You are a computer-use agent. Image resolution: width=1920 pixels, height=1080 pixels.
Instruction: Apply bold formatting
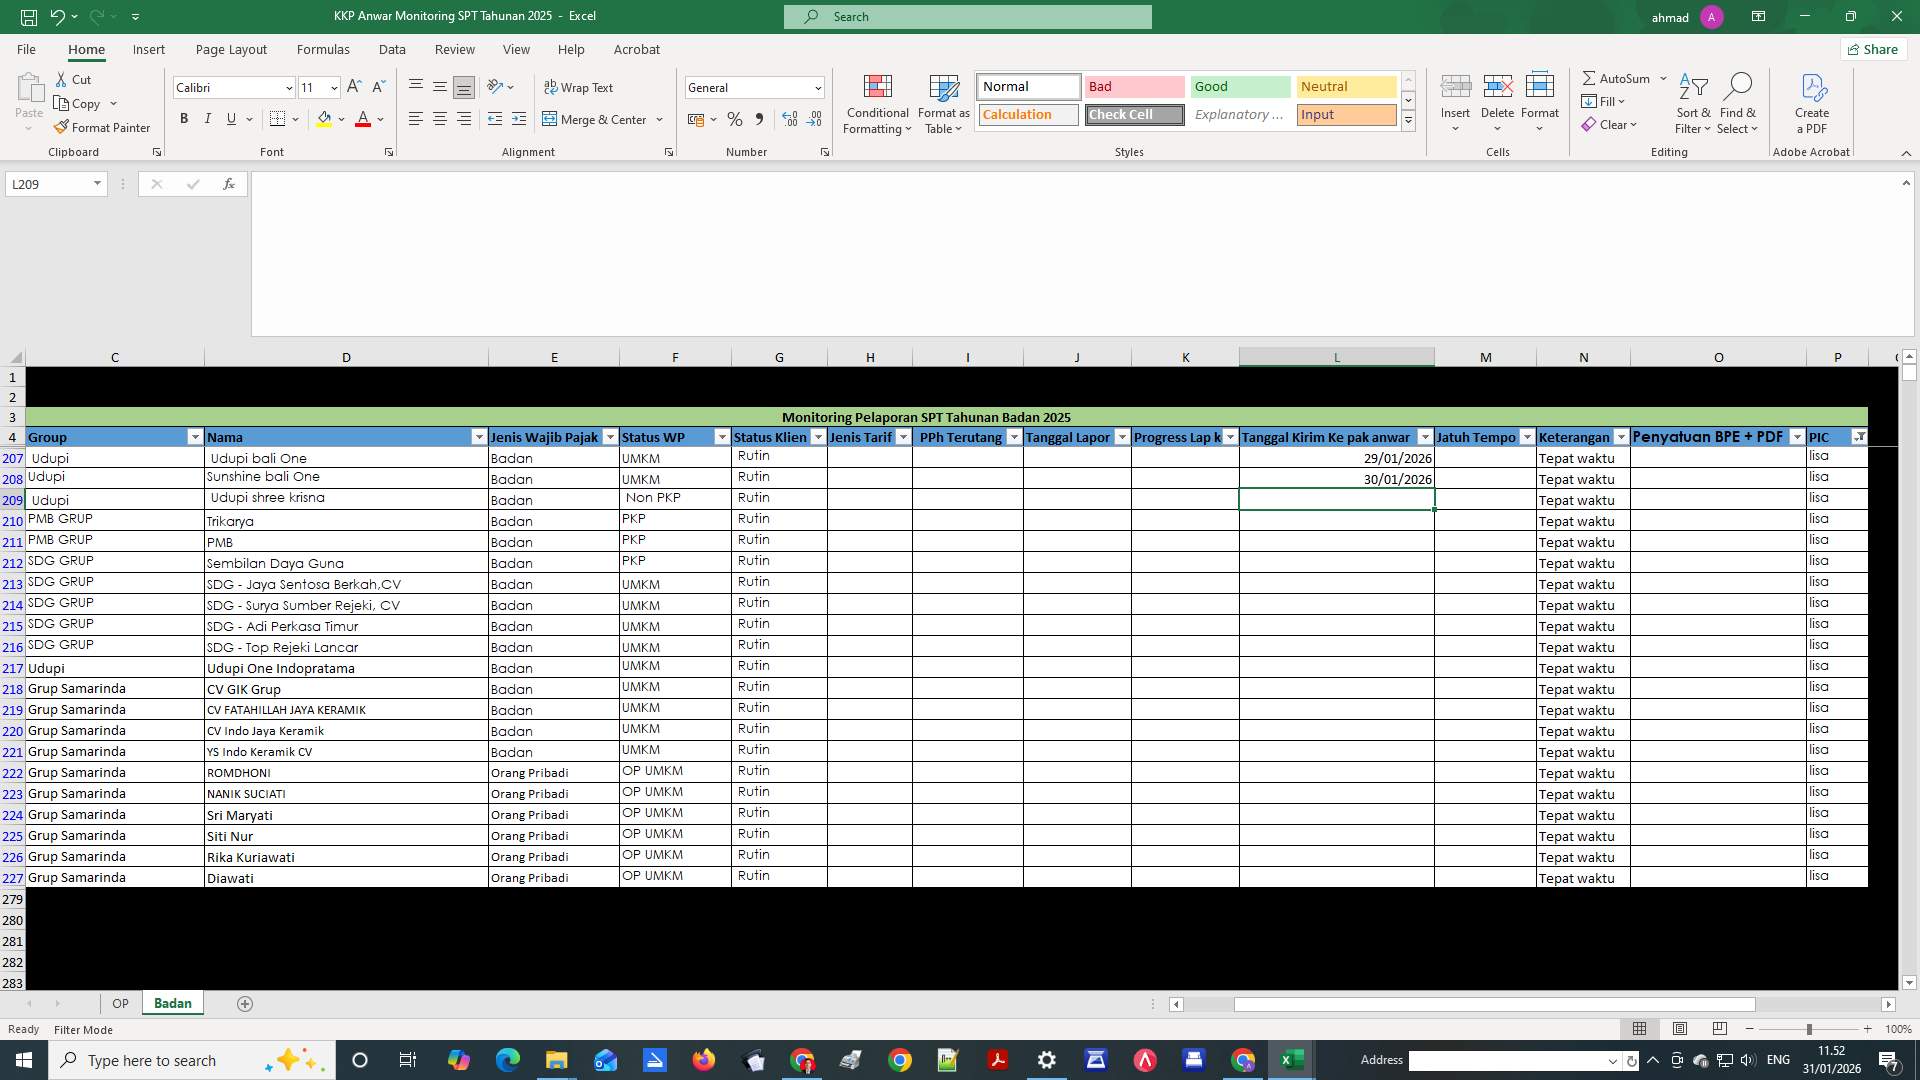click(x=184, y=118)
